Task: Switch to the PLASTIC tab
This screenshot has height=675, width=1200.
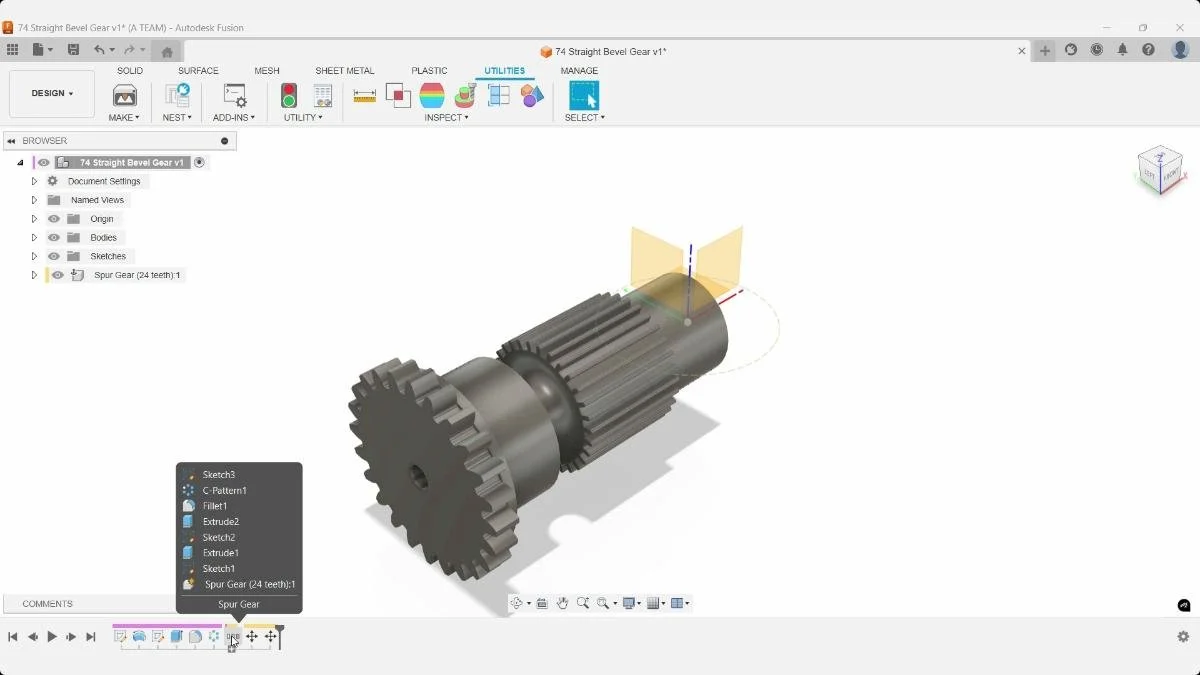Action: click(429, 71)
